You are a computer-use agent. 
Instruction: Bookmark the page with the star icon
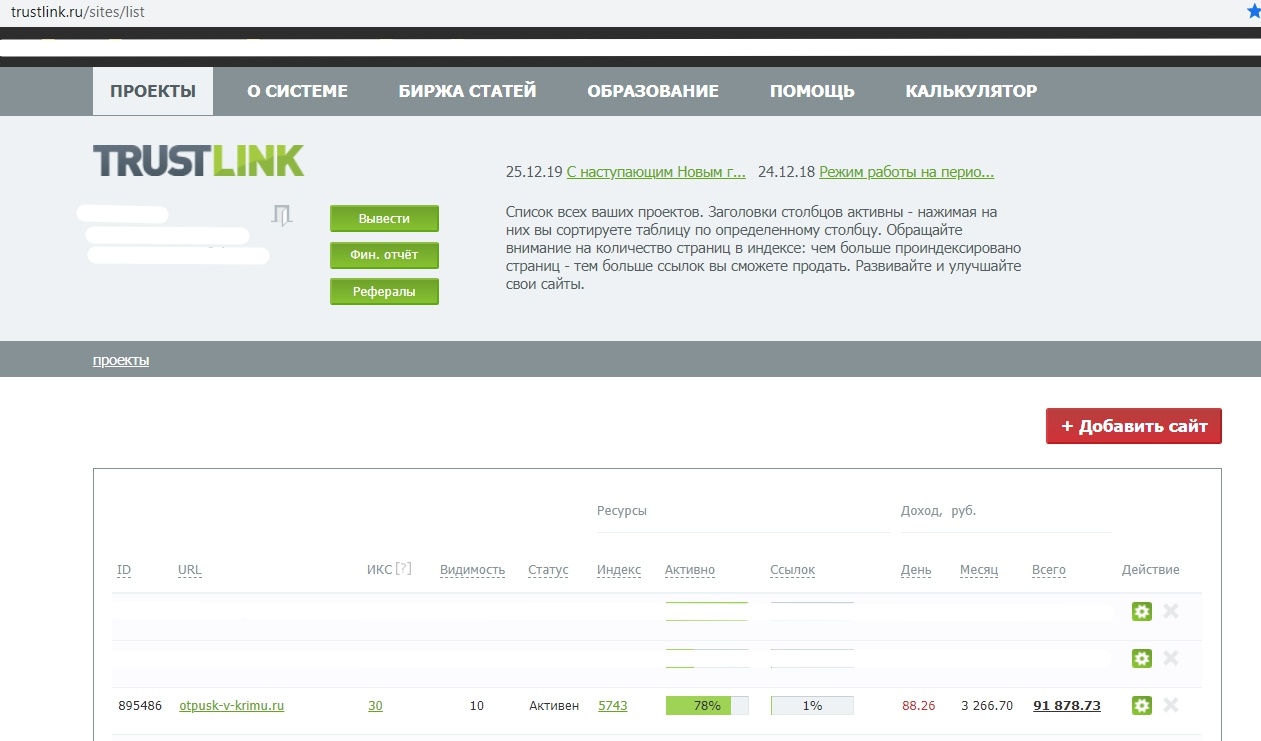(x=1253, y=12)
